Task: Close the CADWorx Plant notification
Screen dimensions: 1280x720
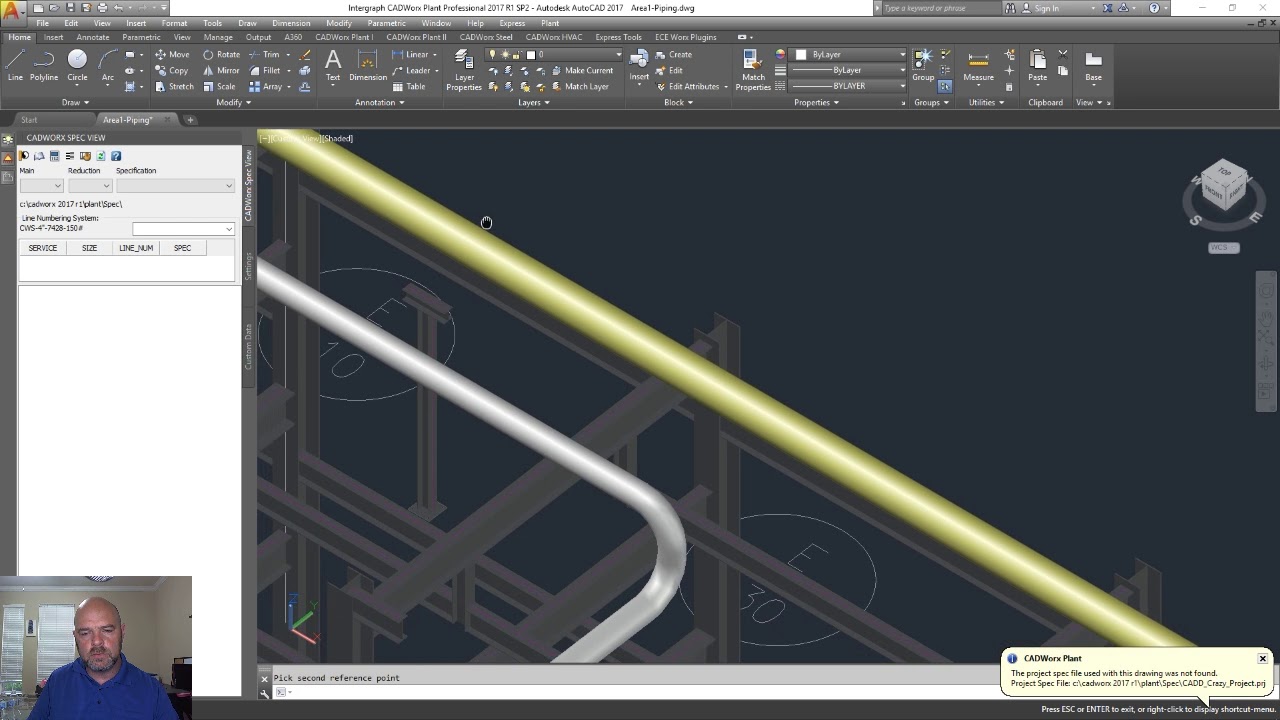Action: (1262, 658)
